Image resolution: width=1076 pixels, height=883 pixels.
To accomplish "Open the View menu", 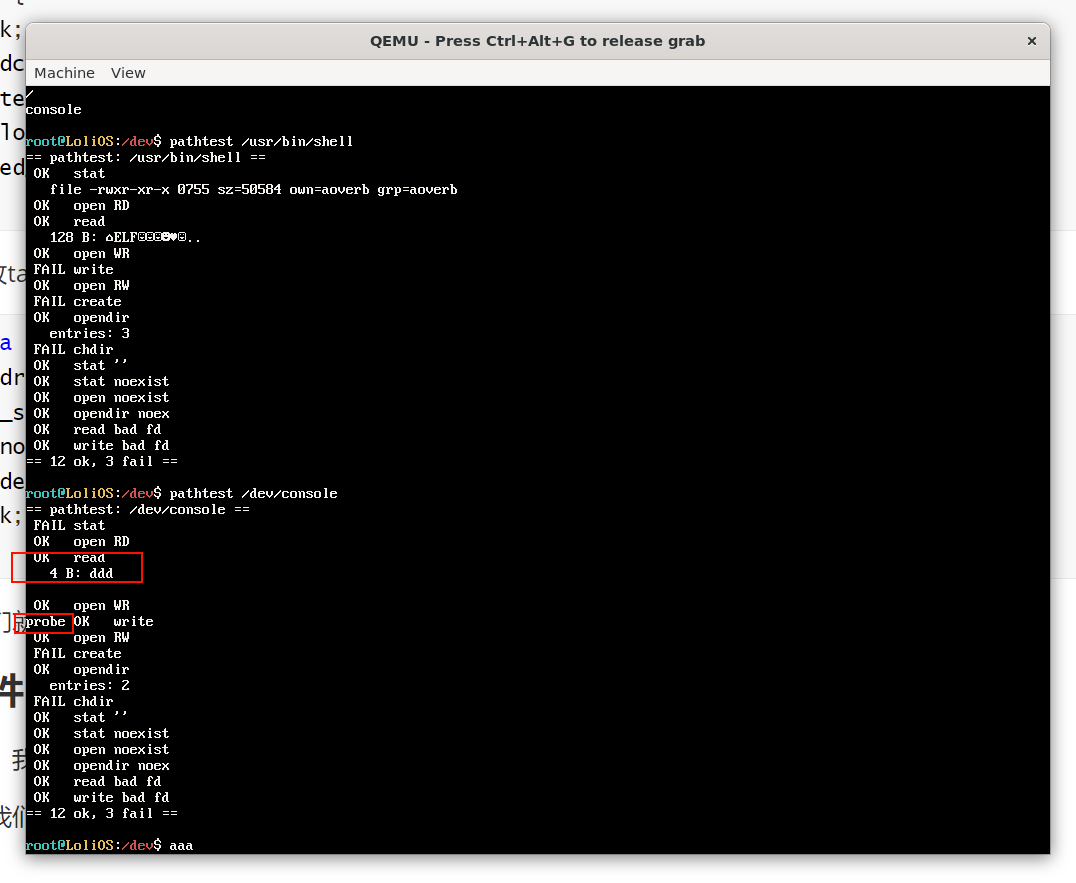I will point(128,73).
